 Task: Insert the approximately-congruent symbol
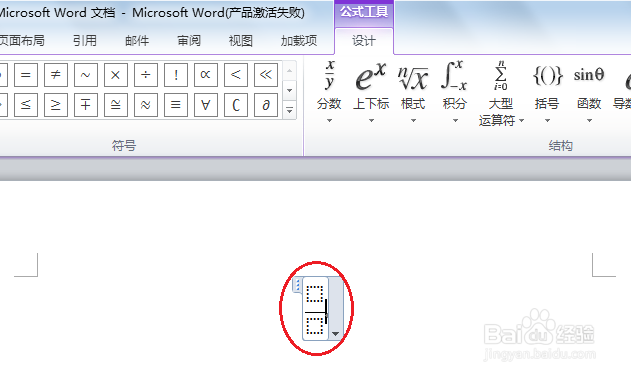(115, 105)
